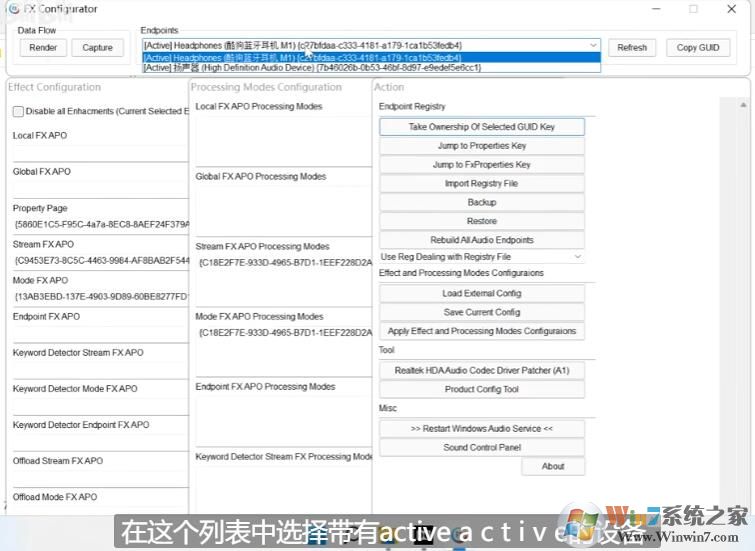The height and width of the screenshot is (551, 755).
Task: Click the Capture data flow button
Action: click(97, 48)
